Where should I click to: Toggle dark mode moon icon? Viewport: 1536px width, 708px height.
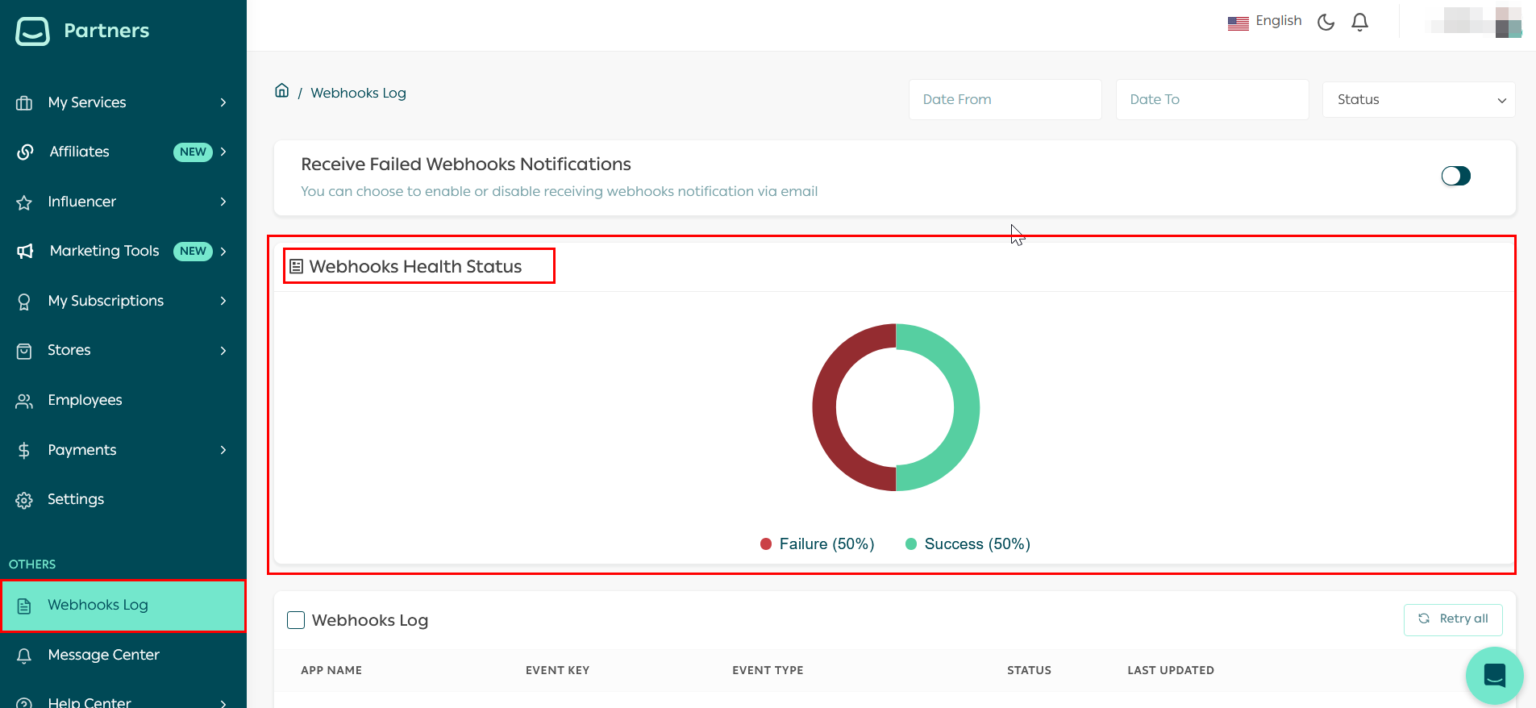1326,22
